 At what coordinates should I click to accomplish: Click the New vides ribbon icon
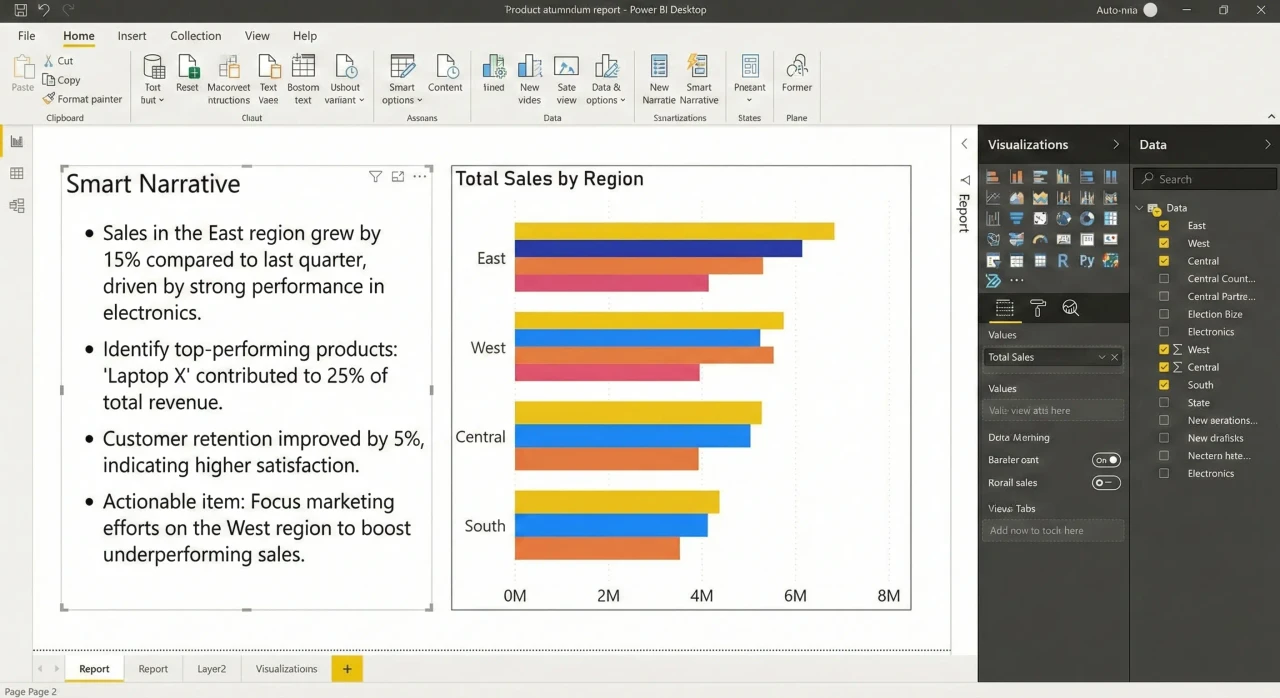pos(529,68)
